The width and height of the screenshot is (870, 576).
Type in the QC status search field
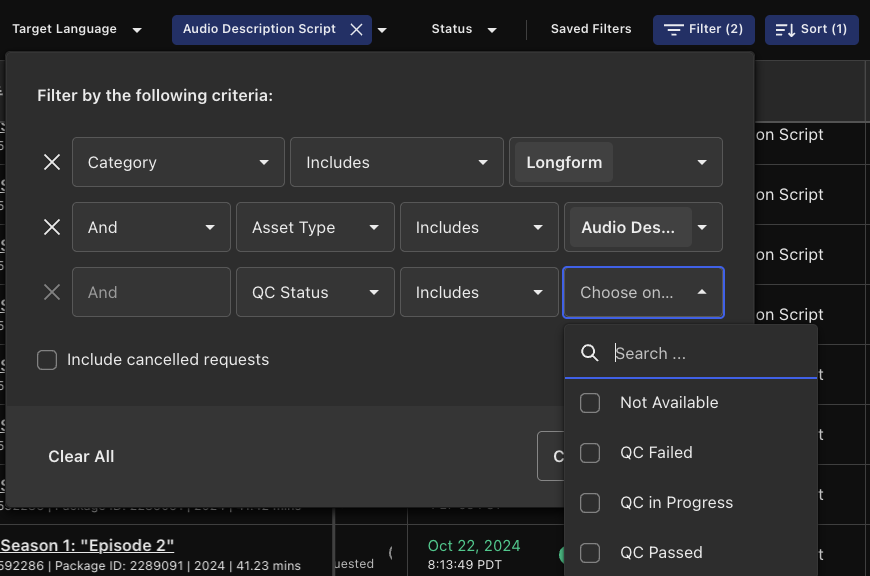tap(710, 353)
